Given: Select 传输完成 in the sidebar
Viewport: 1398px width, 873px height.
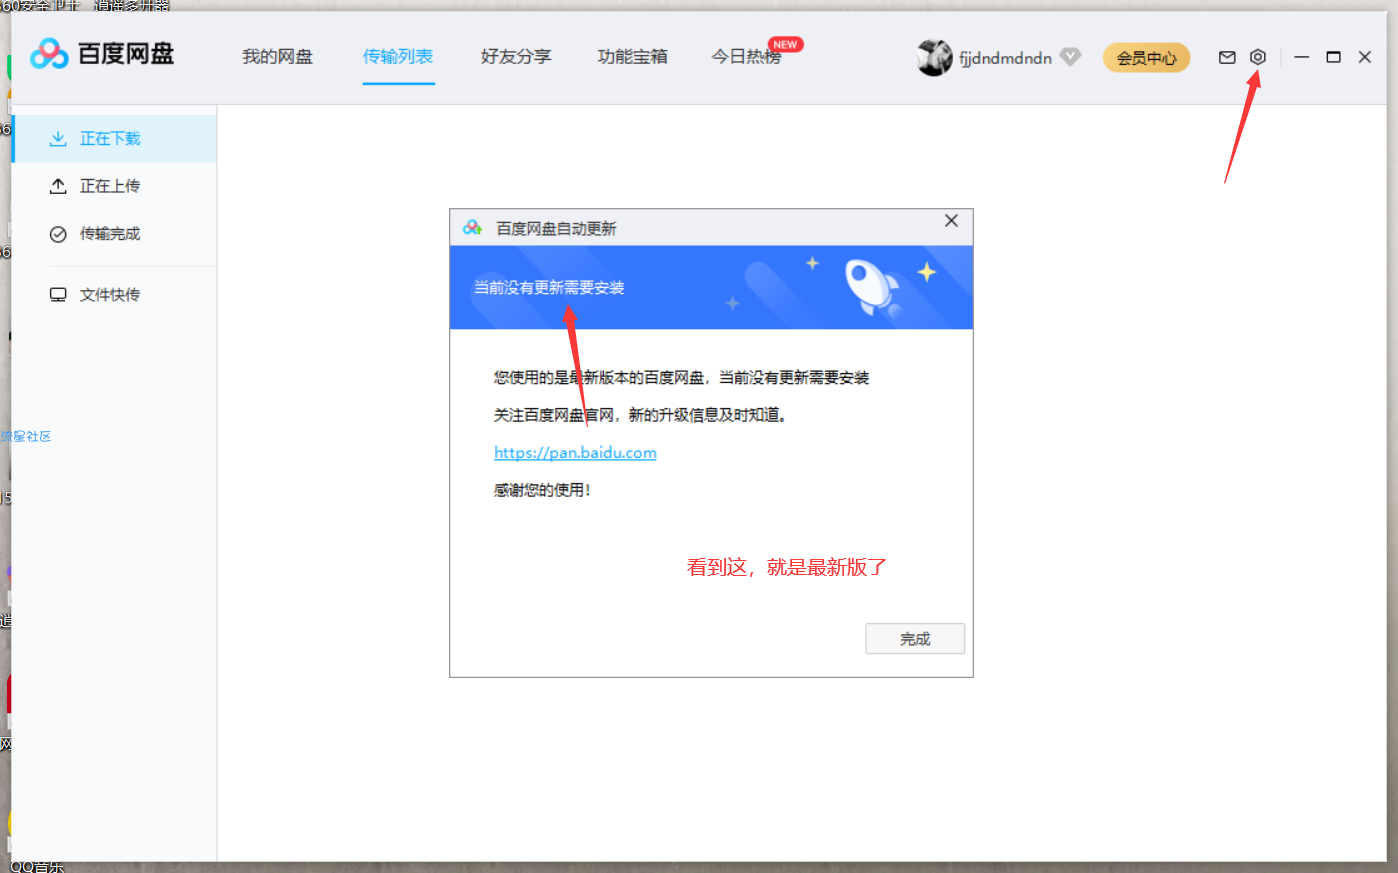Looking at the screenshot, I should coord(114,234).
